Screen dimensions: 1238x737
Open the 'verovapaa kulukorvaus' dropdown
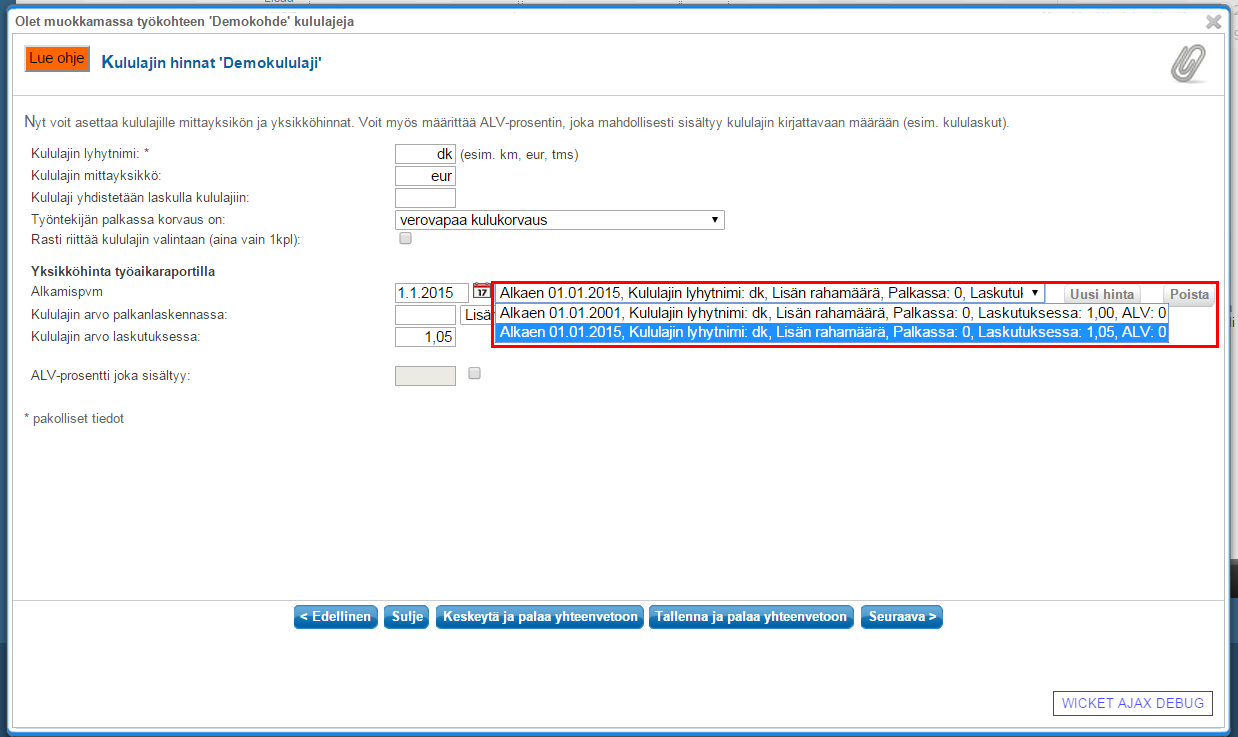559,220
